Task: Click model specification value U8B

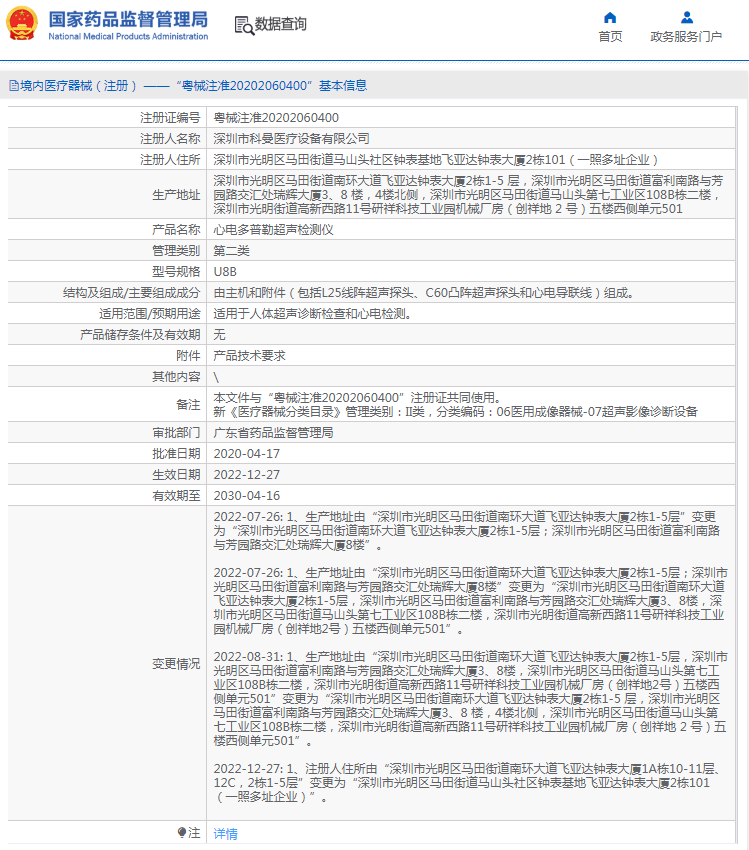Action: pyautogui.click(x=225, y=272)
